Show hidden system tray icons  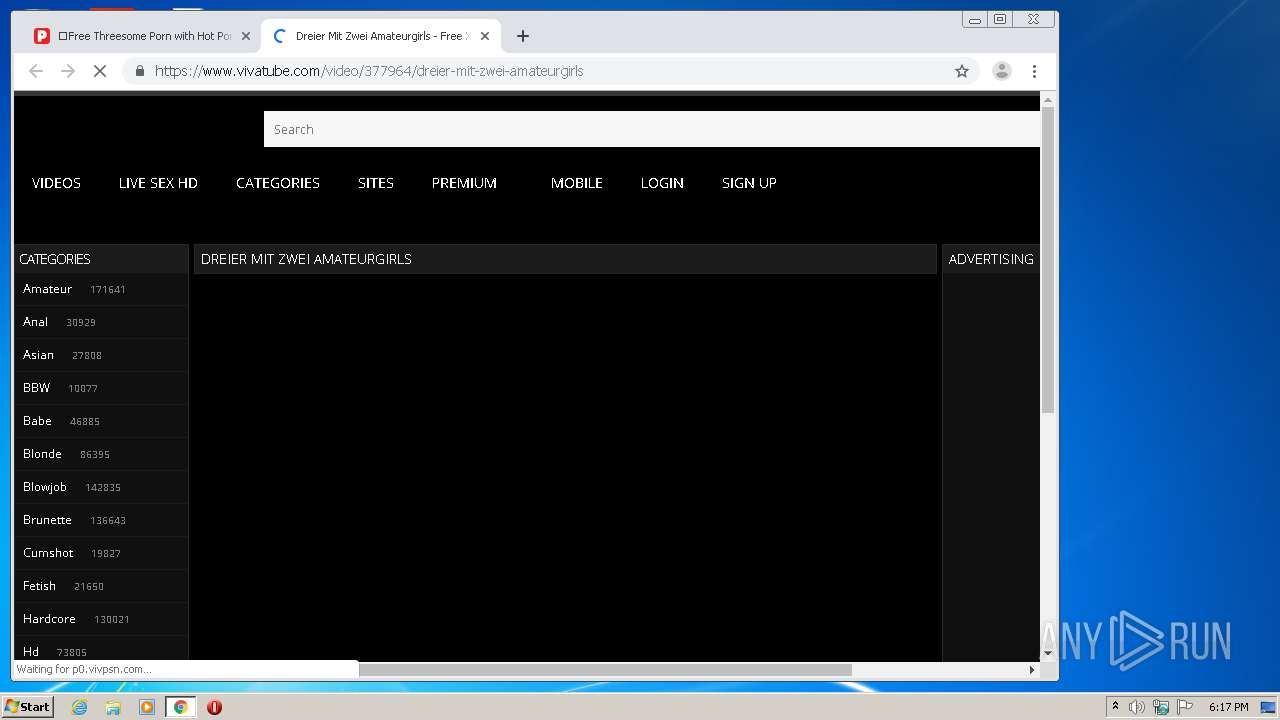pyautogui.click(x=1115, y=707)
